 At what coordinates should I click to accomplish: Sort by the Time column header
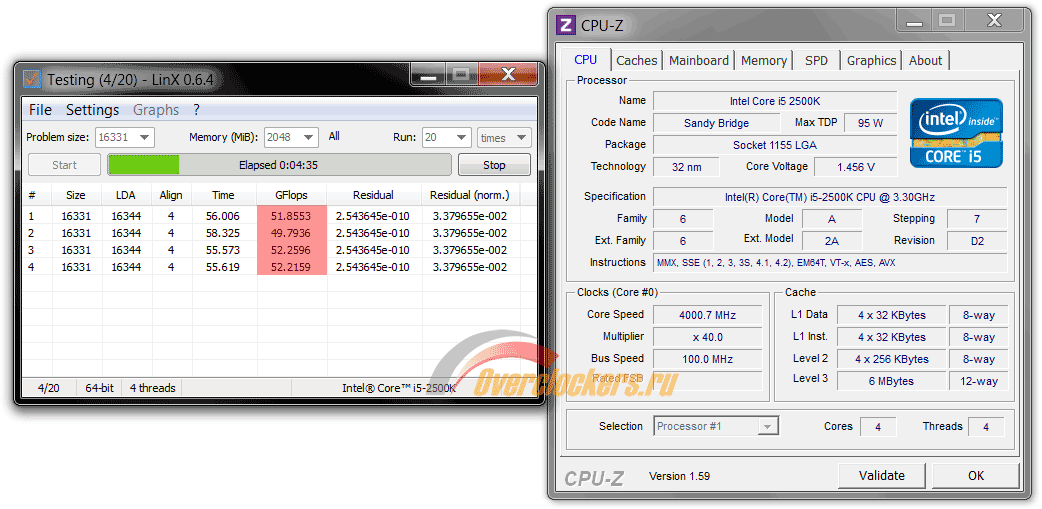click(x=223, y=195)
